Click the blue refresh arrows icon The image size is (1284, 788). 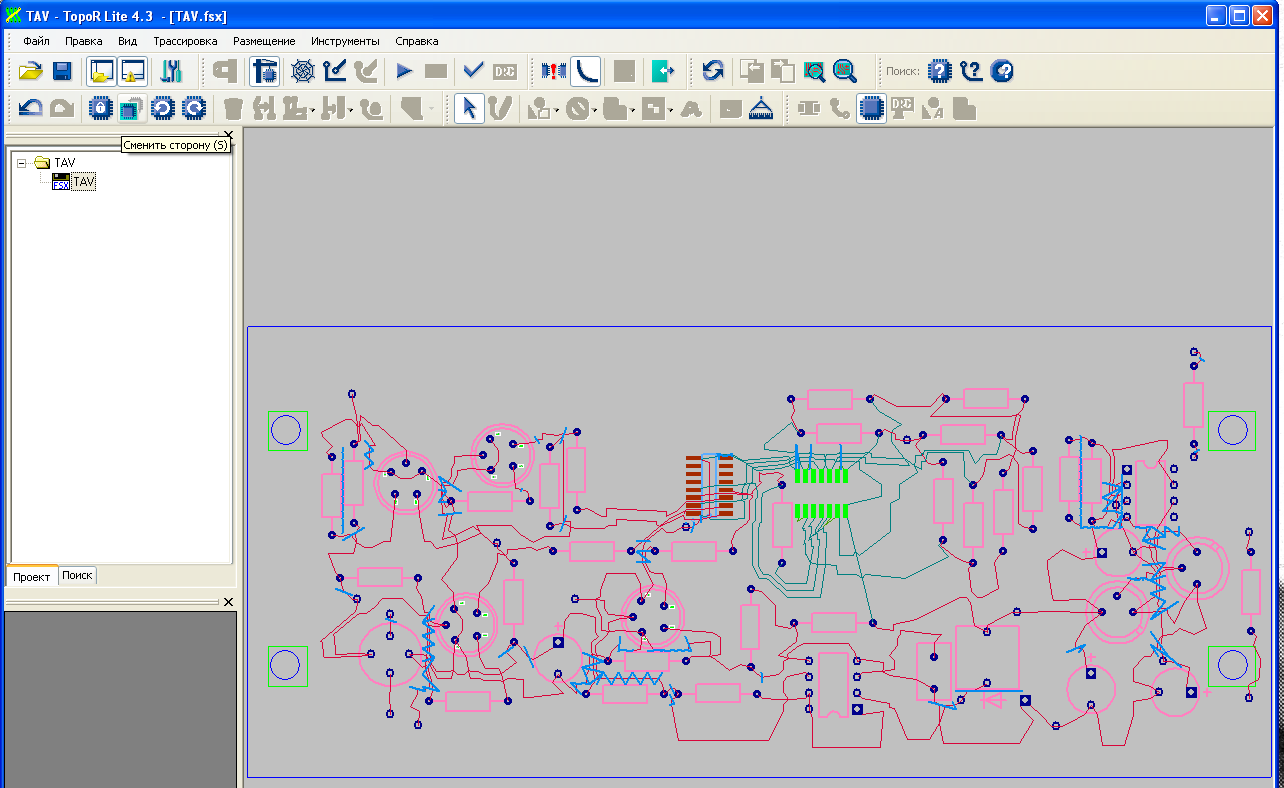click(x=712, y=71)
